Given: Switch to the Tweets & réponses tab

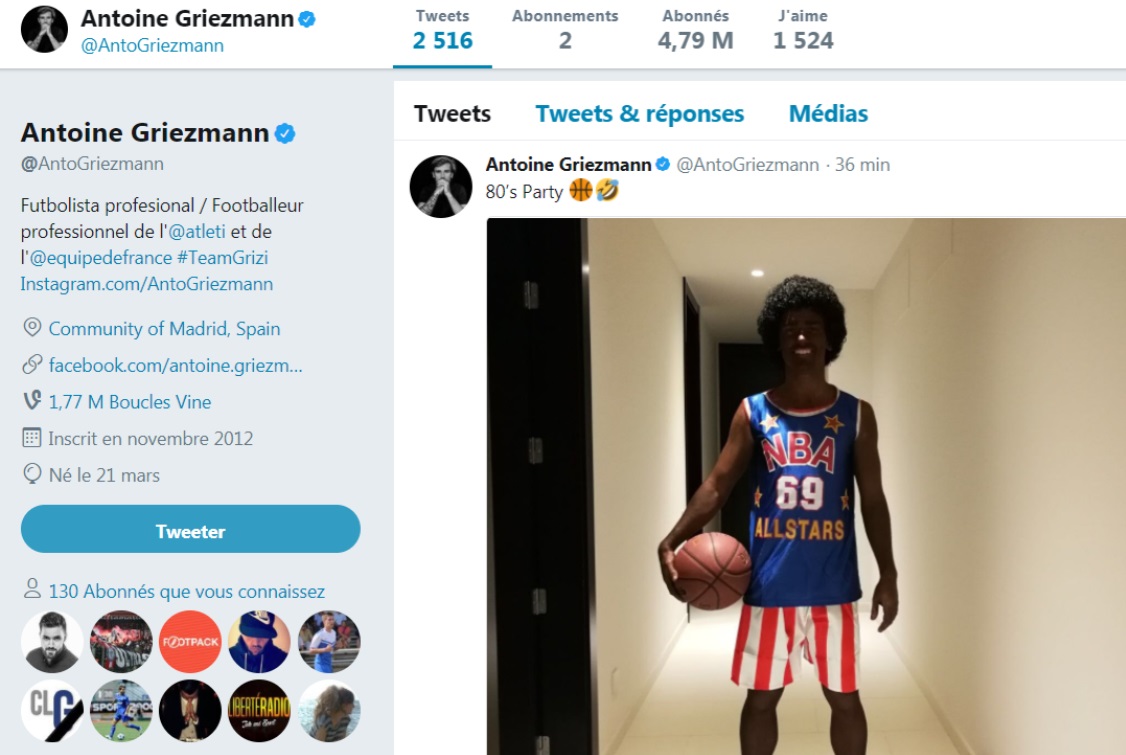Looking at the screenshot, I should [639, 114].
